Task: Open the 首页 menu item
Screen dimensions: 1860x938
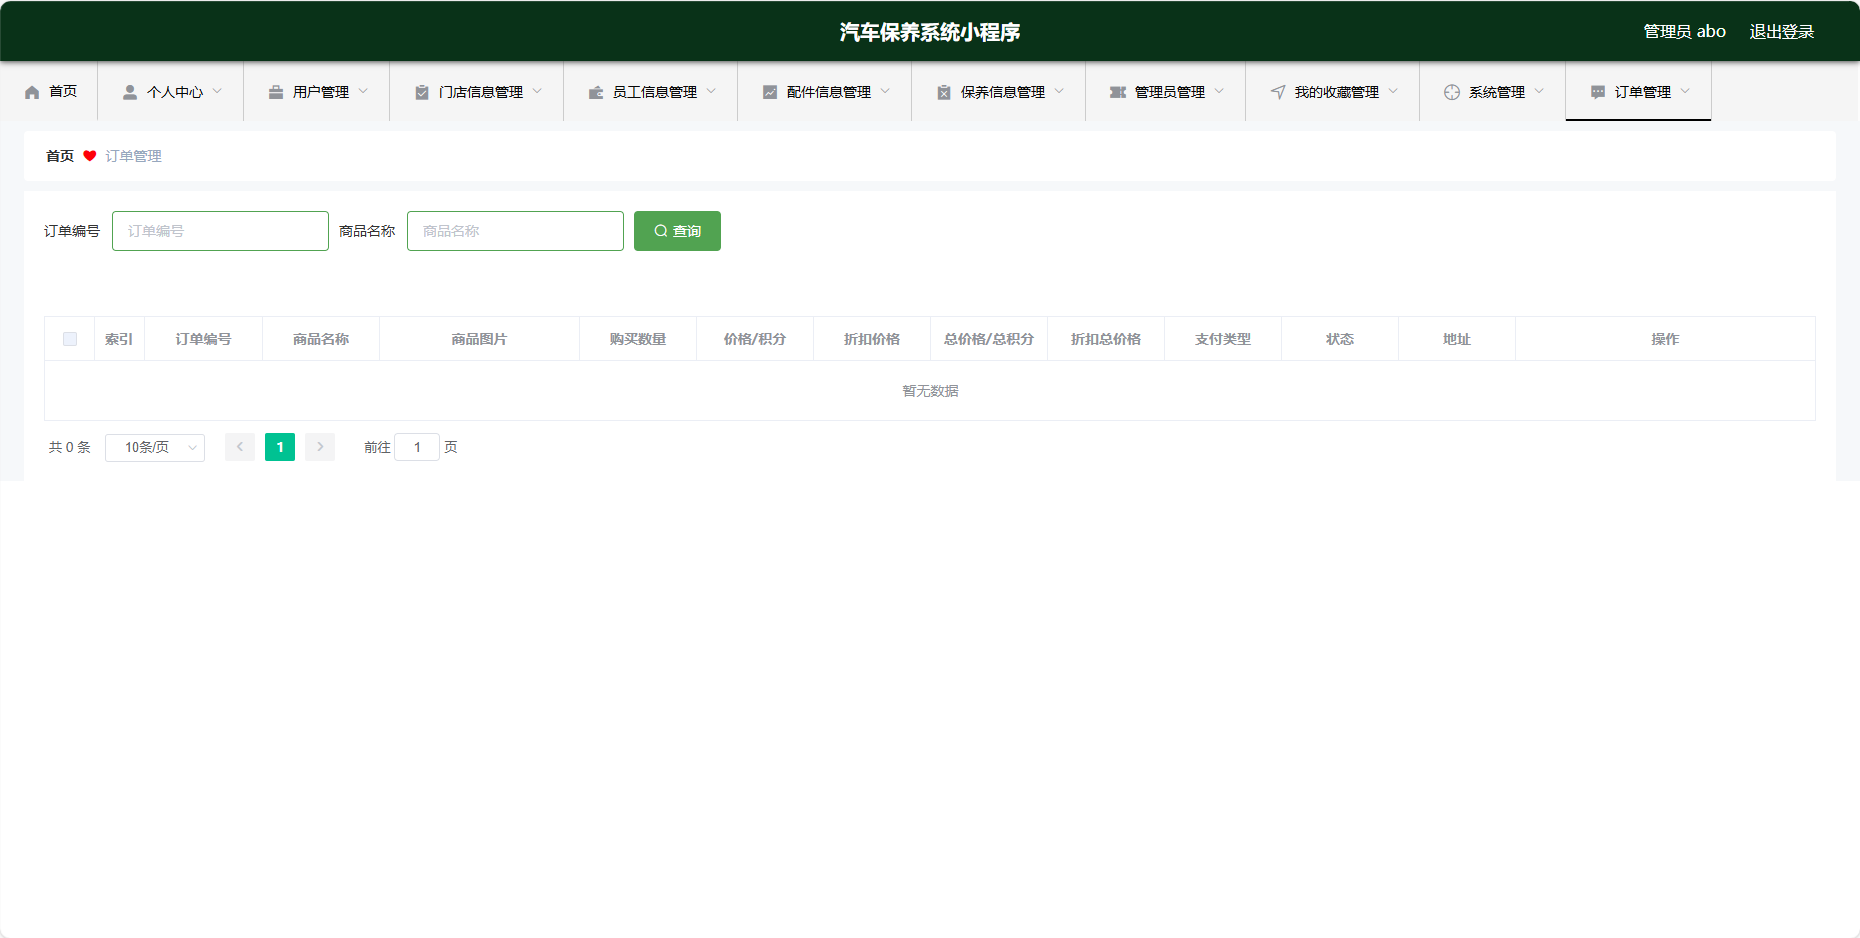Action: coord(49,92)
